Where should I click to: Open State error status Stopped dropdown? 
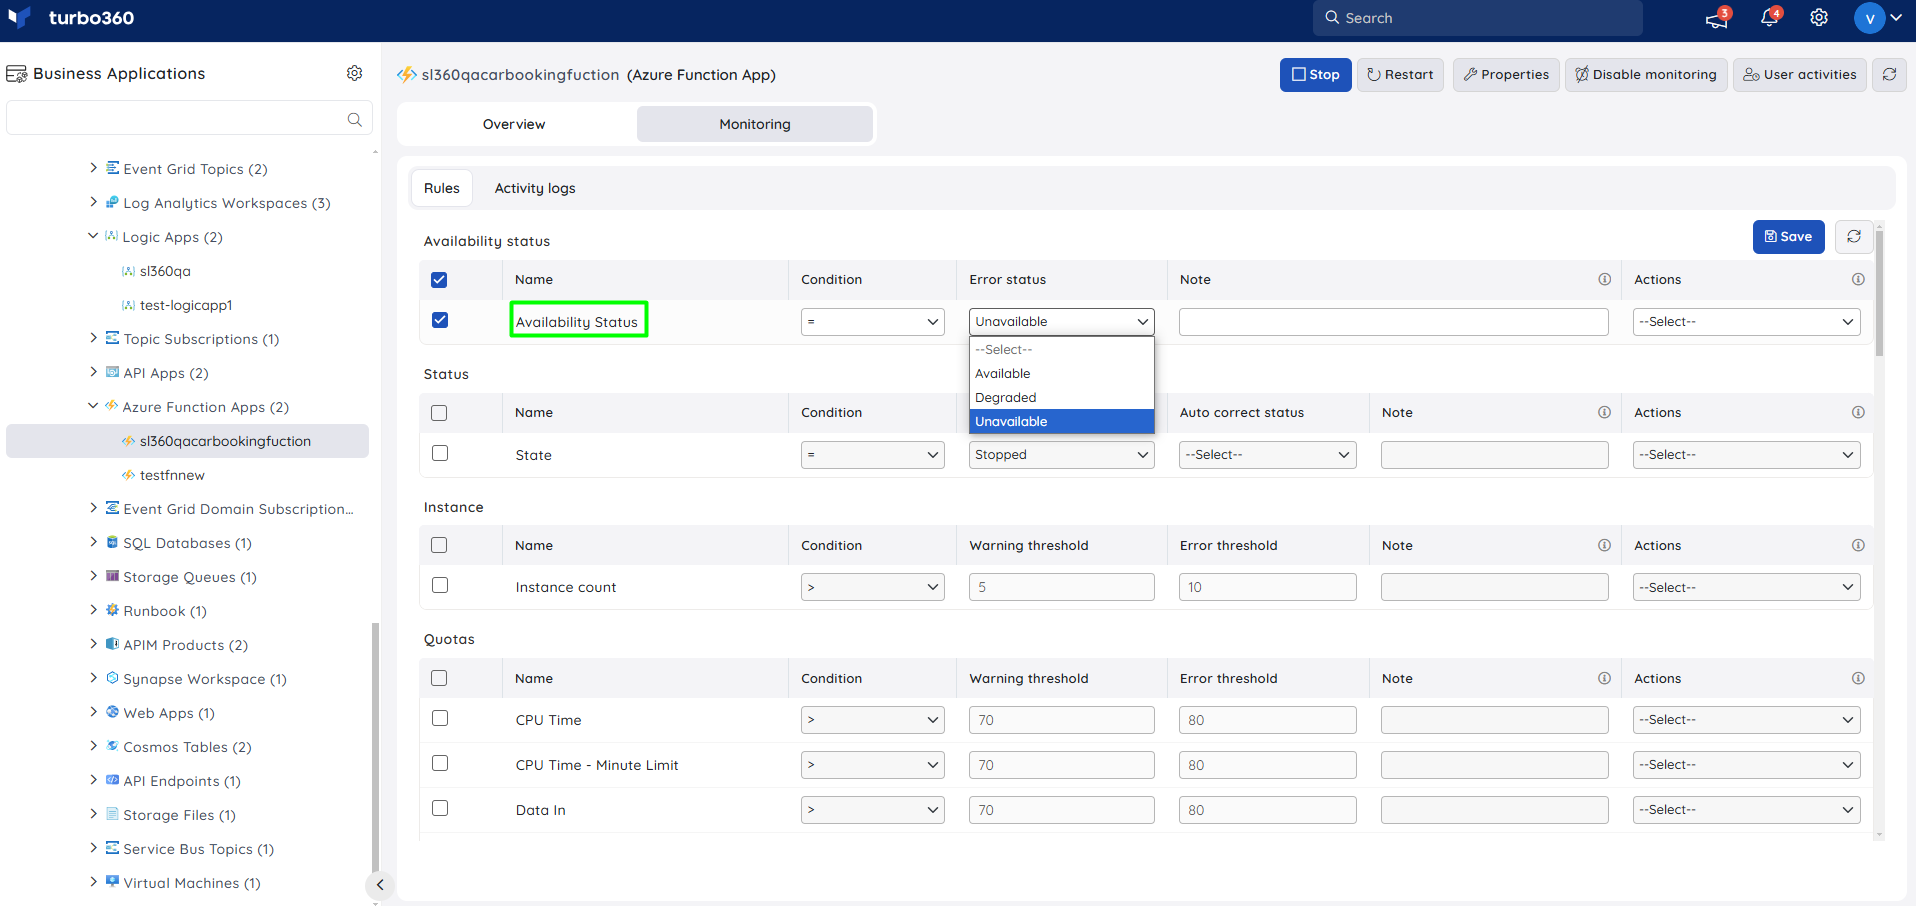1061,455
